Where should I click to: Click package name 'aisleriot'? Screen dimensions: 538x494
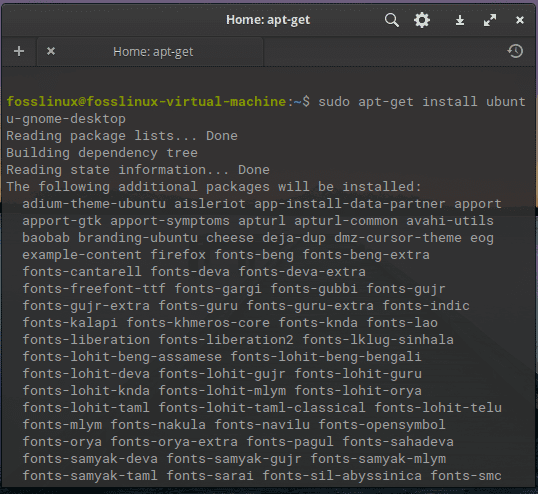(210, 204)
